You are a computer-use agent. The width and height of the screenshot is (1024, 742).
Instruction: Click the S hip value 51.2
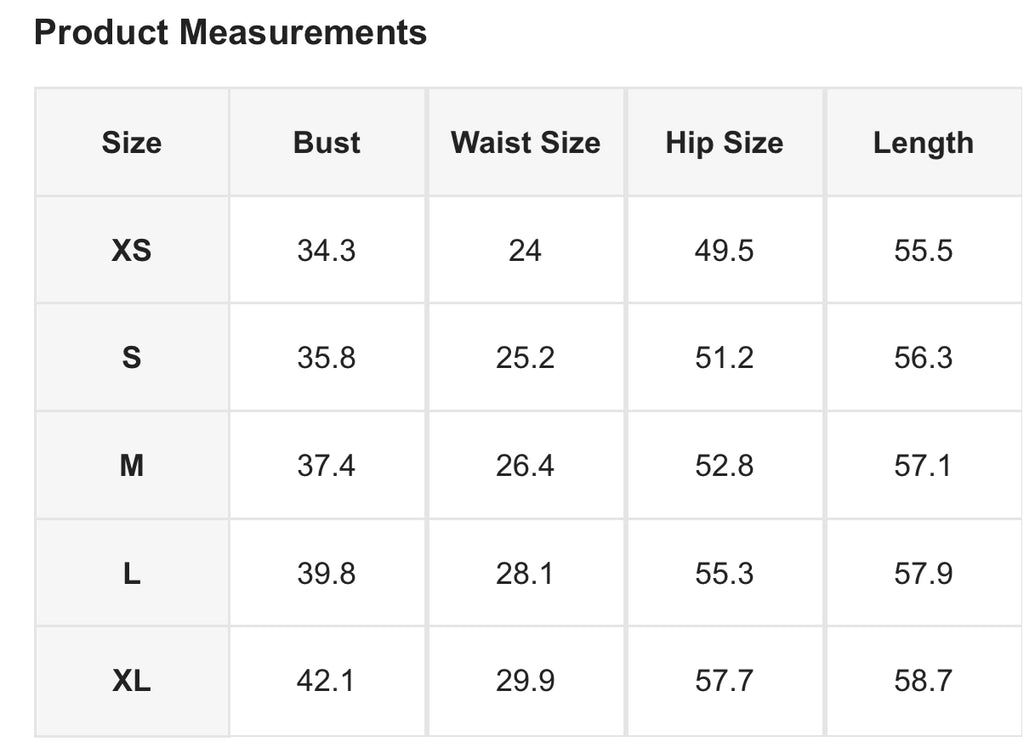coord(724,357)
